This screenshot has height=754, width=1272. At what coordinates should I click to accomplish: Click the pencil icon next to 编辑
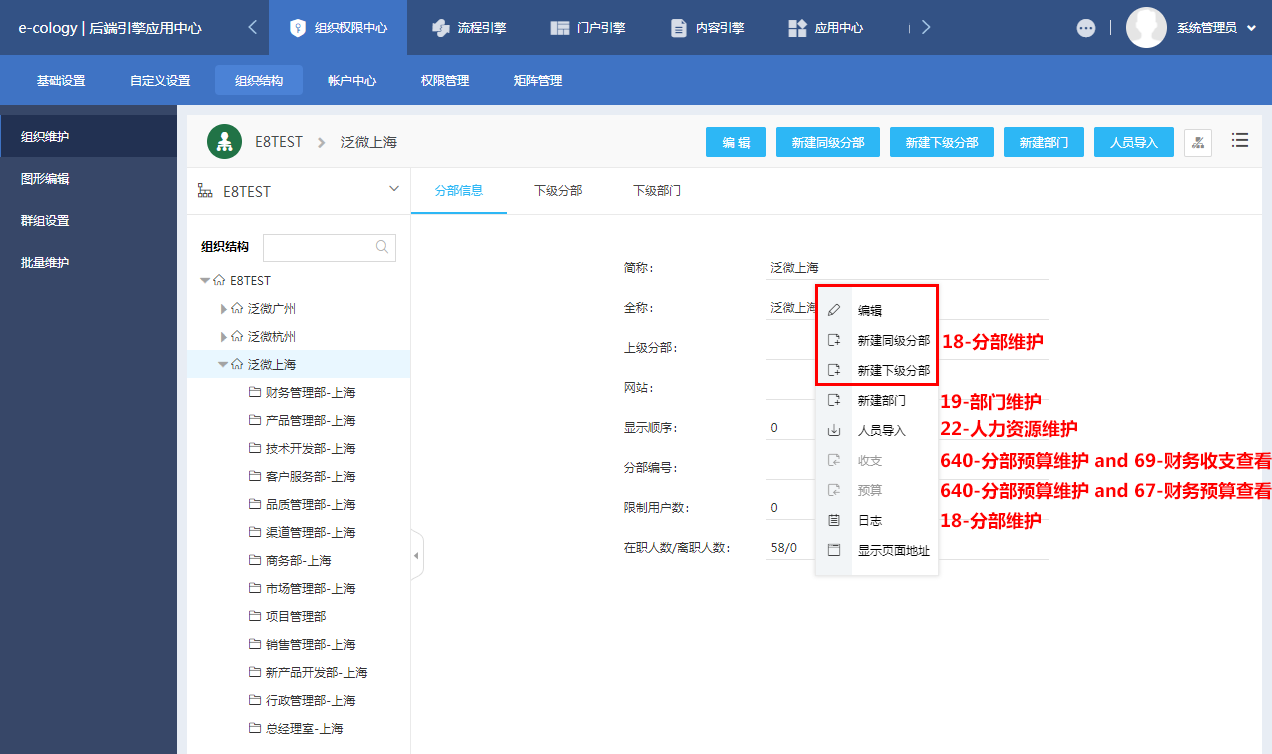coord(834,310)
